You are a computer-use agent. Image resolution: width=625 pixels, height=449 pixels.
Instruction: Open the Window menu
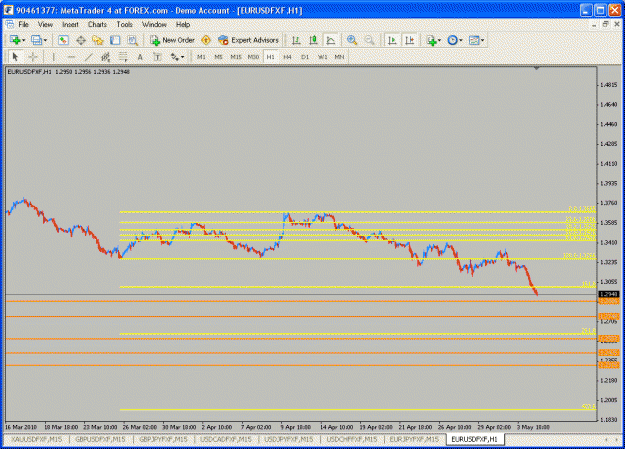[x=154, y=25]
